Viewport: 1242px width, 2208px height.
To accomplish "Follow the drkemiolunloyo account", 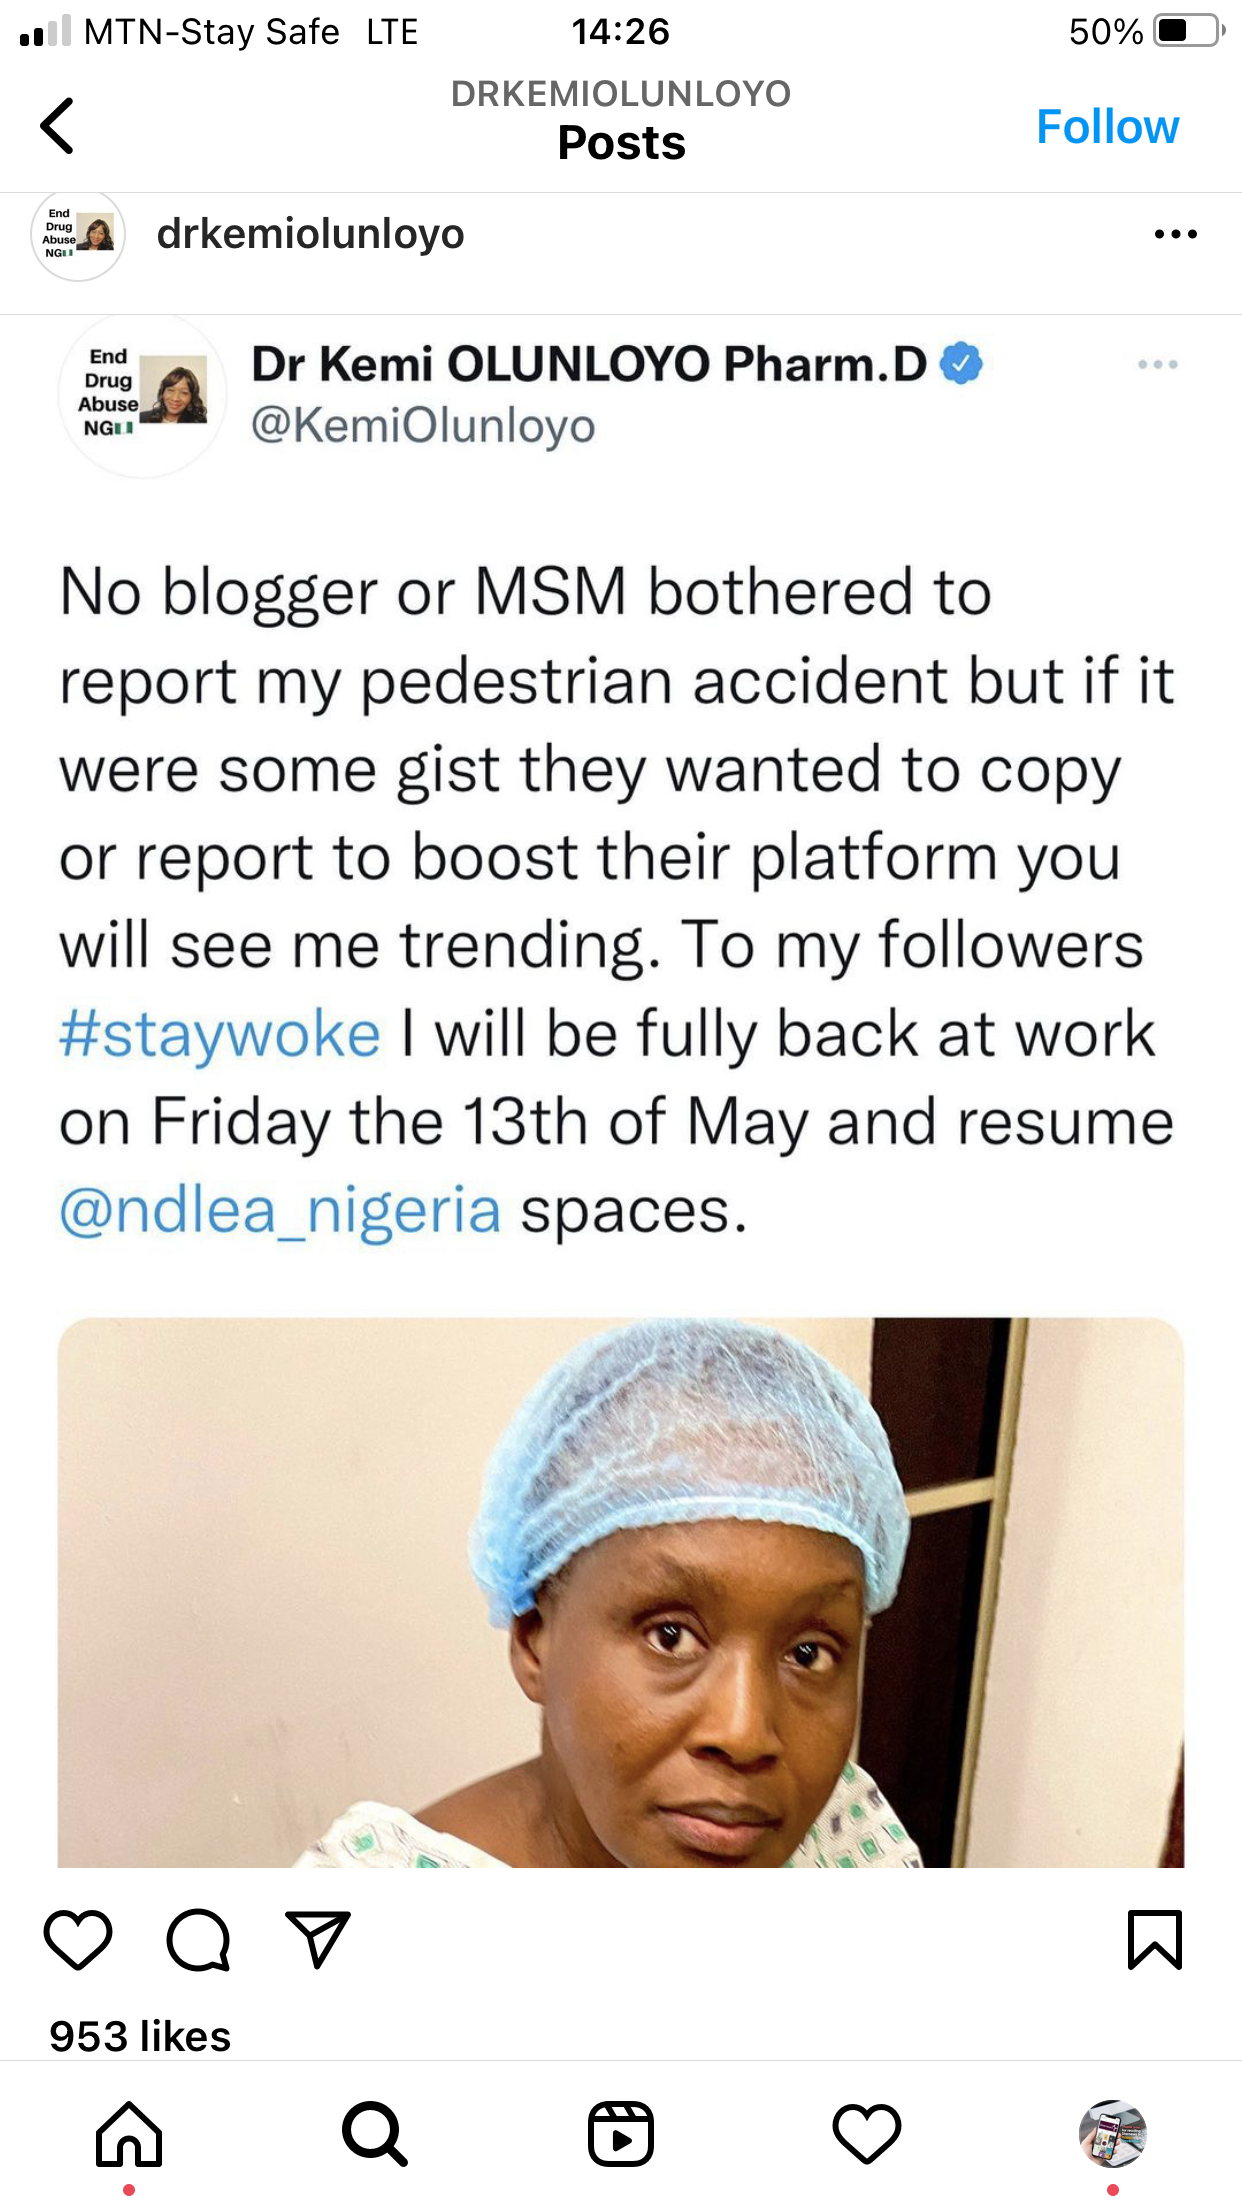I will pos(1108,127).
